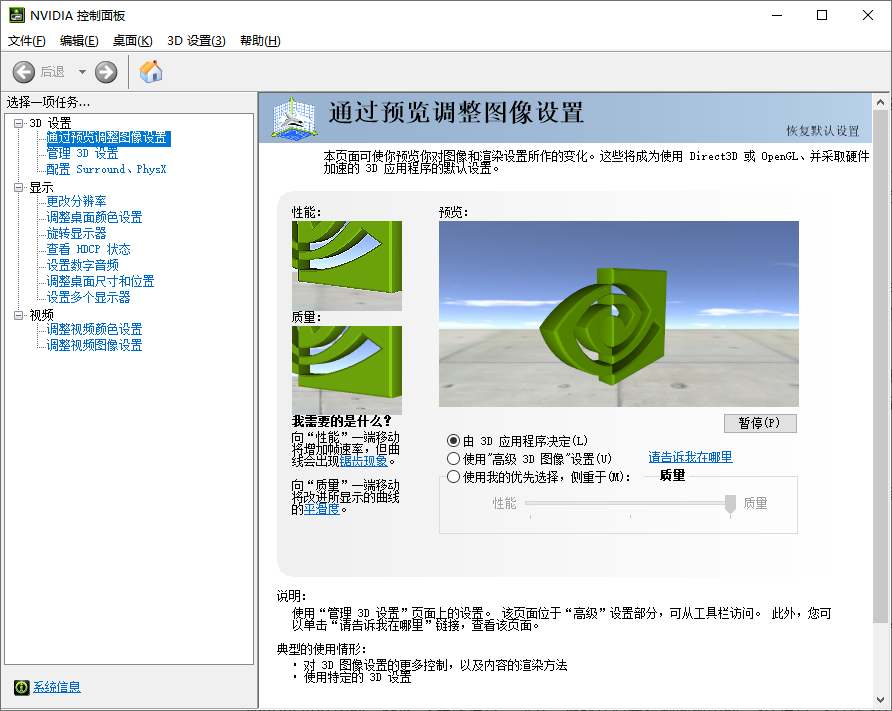This screenshot has height=711, width=892.
Task: Click the NVIDIA title bar app icon
Action: coord(16,15)
